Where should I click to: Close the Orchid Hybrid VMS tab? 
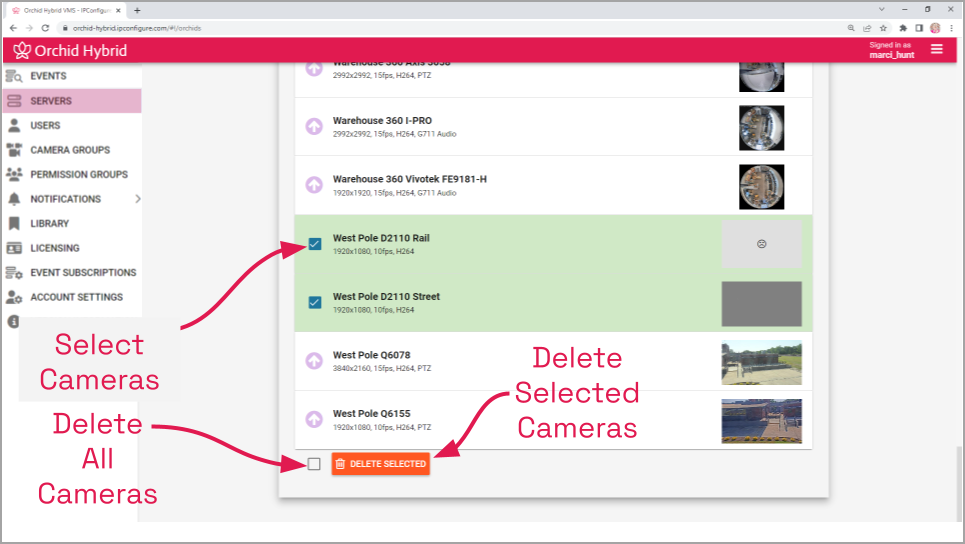[118, 10]
